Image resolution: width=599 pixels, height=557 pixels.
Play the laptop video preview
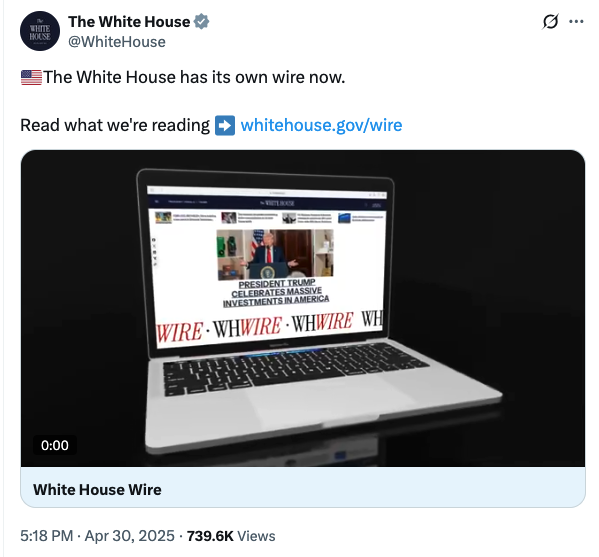coord(303,308)
